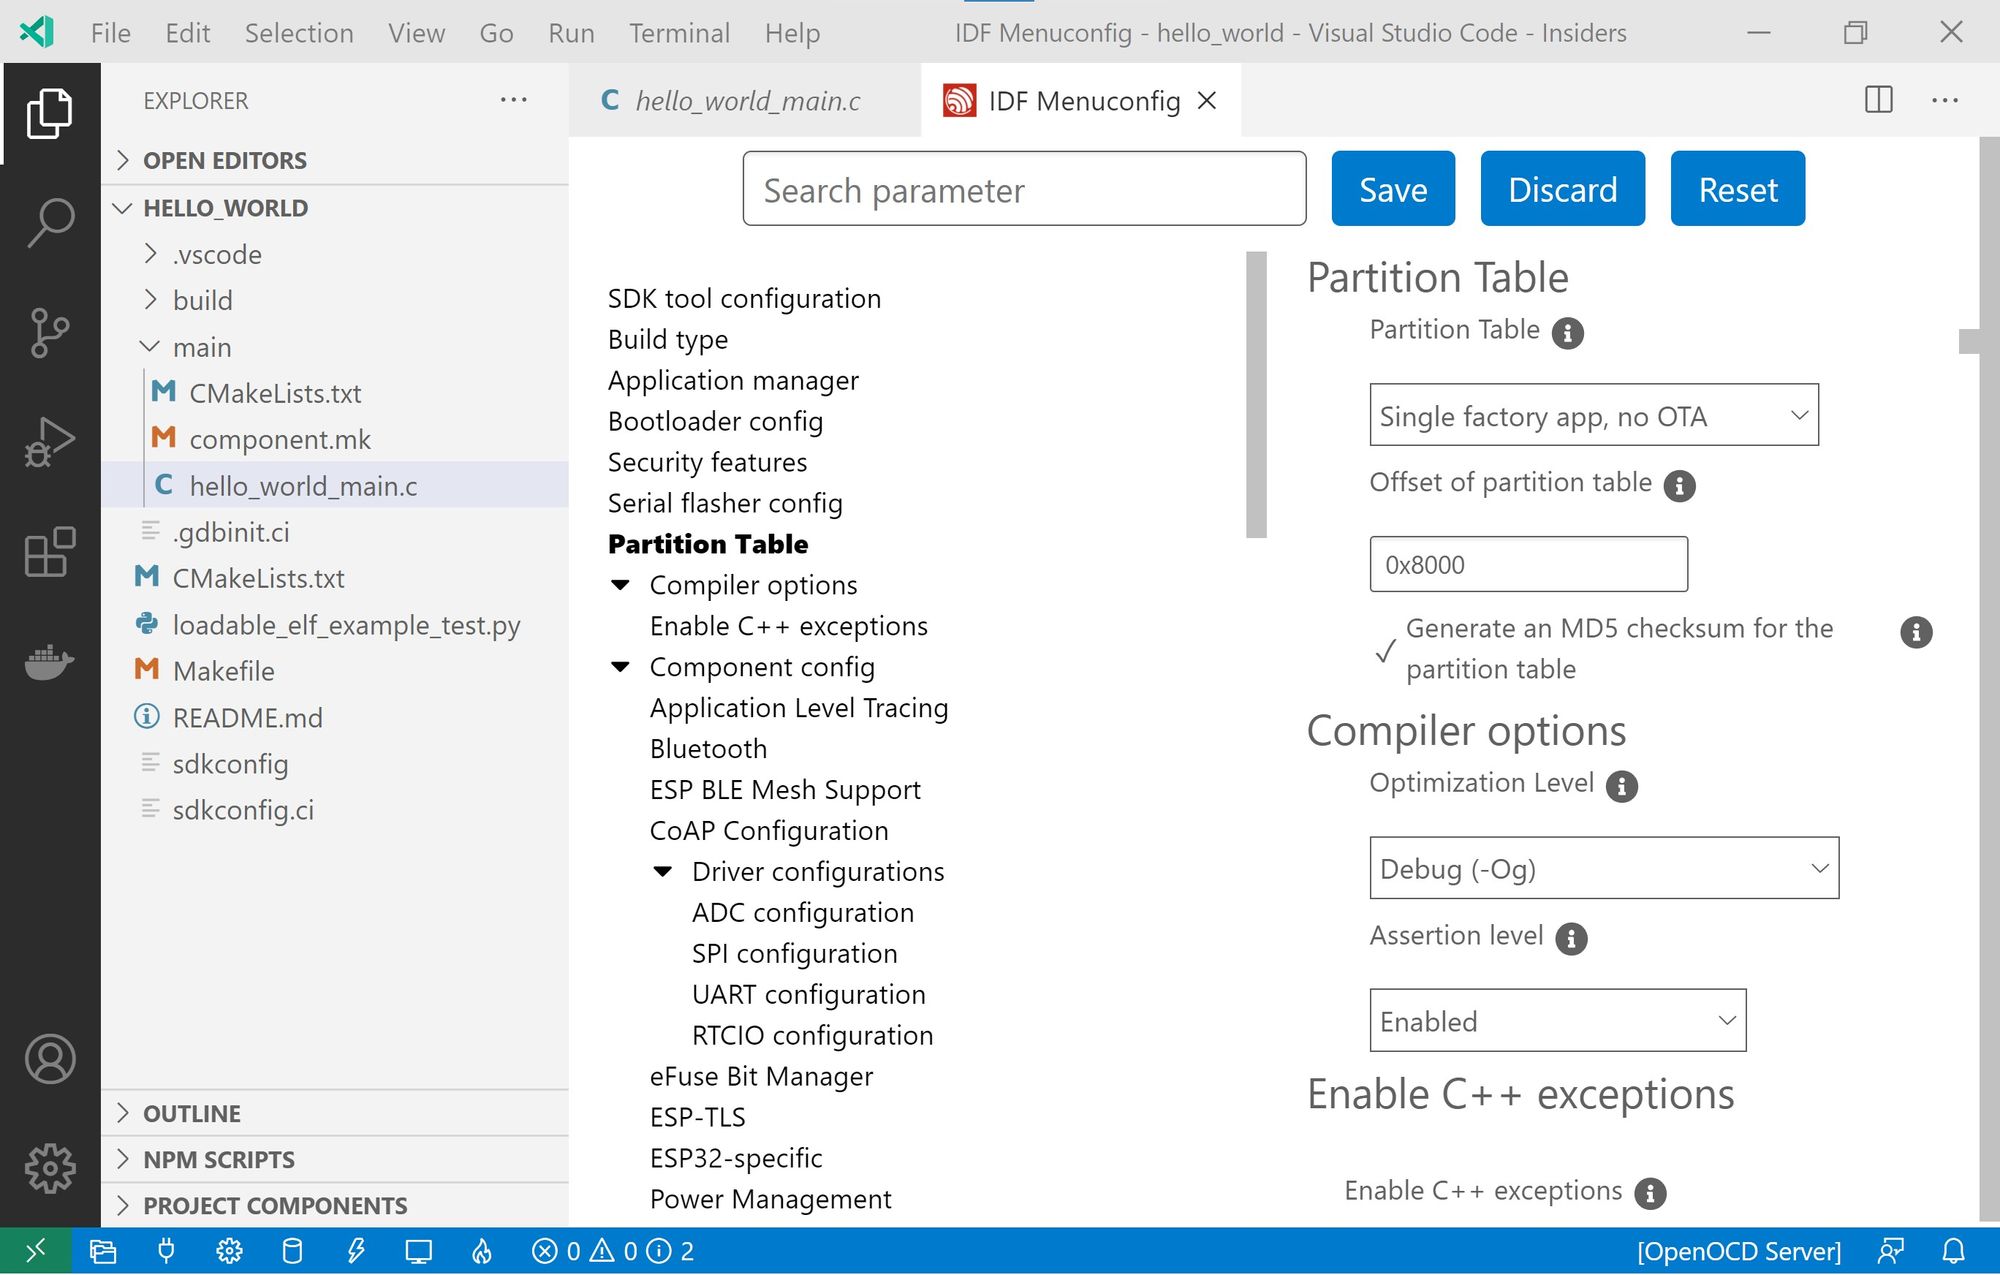Click the OpenOCD Server status item
The image size is (2000, 1275).
[1738, 1251]
